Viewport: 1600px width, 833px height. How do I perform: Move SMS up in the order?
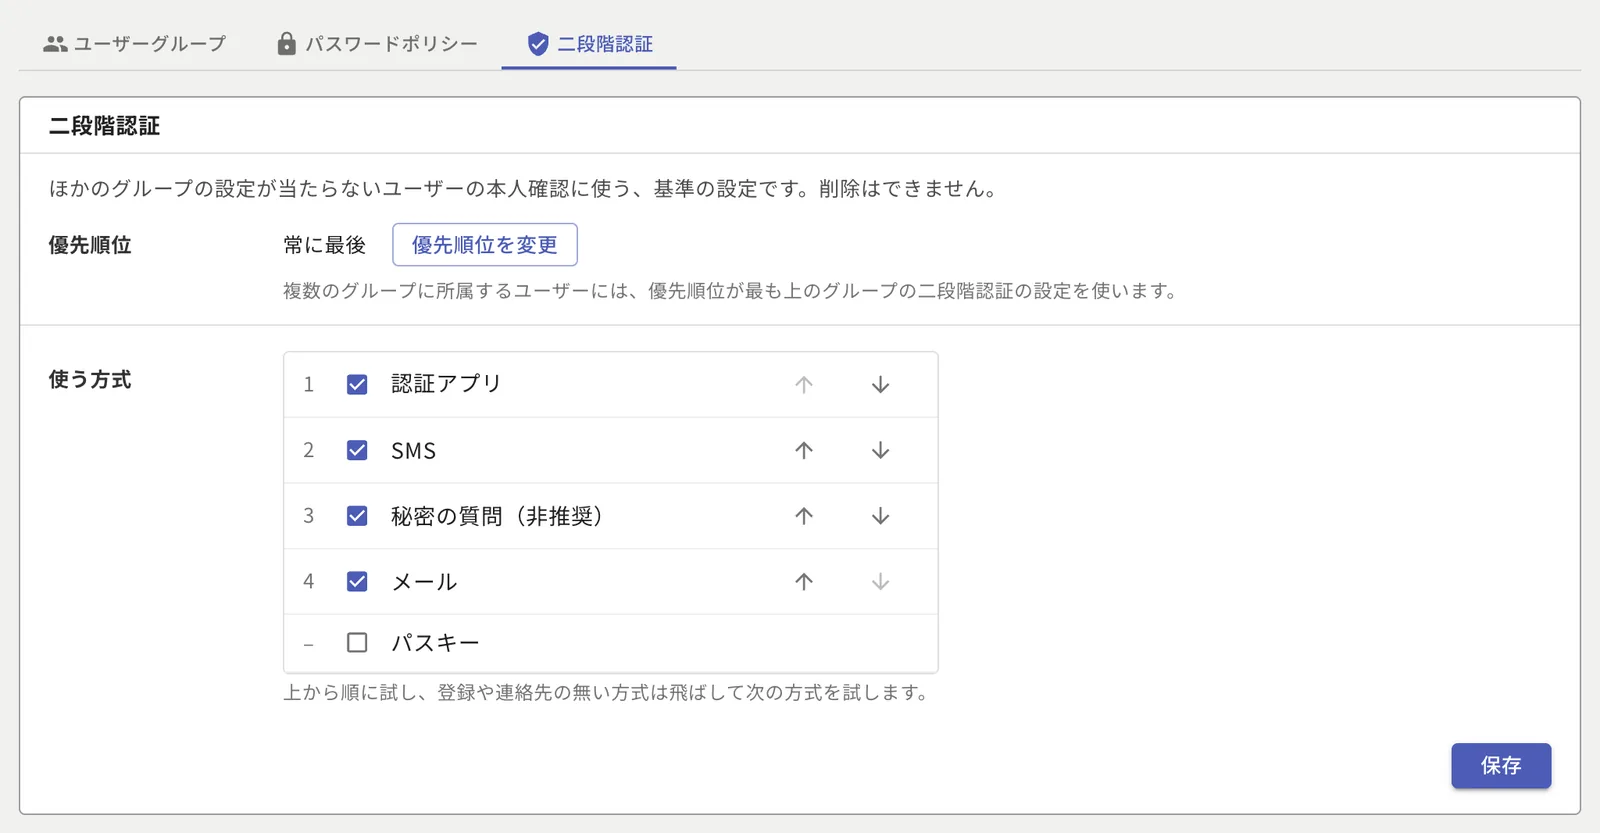804,451
